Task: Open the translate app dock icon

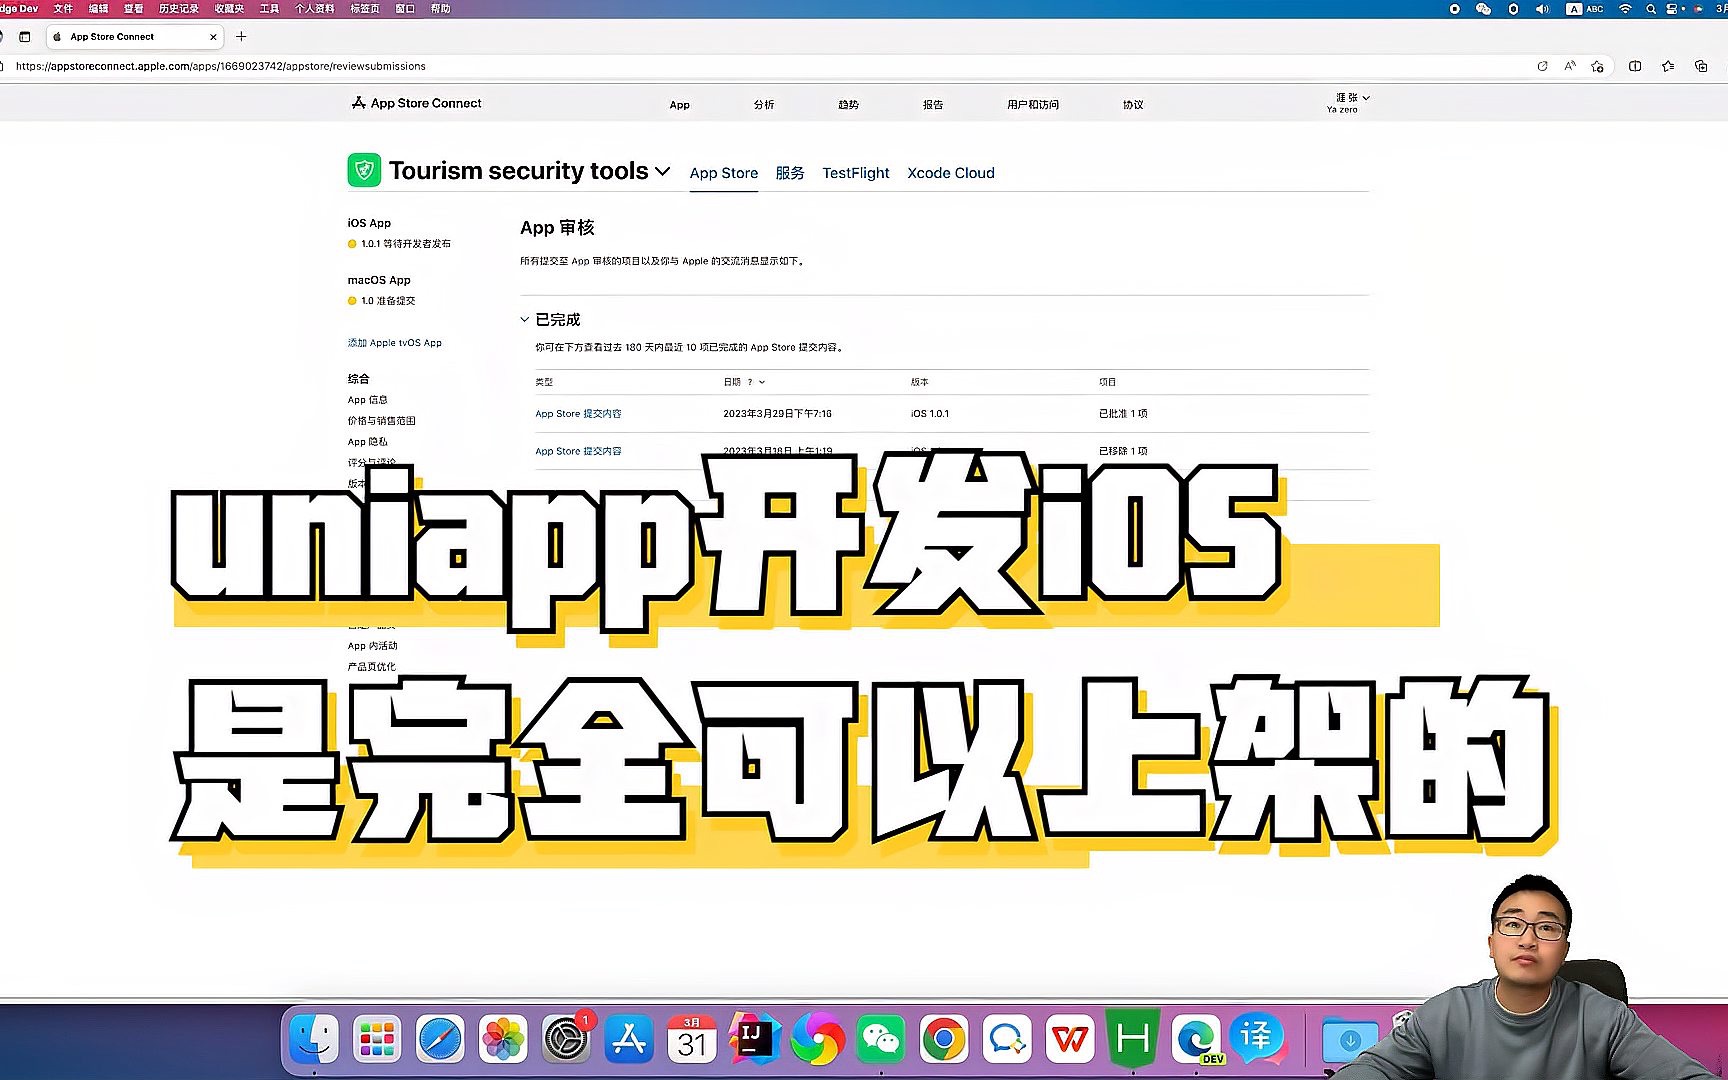Action: [1257, 1040]
